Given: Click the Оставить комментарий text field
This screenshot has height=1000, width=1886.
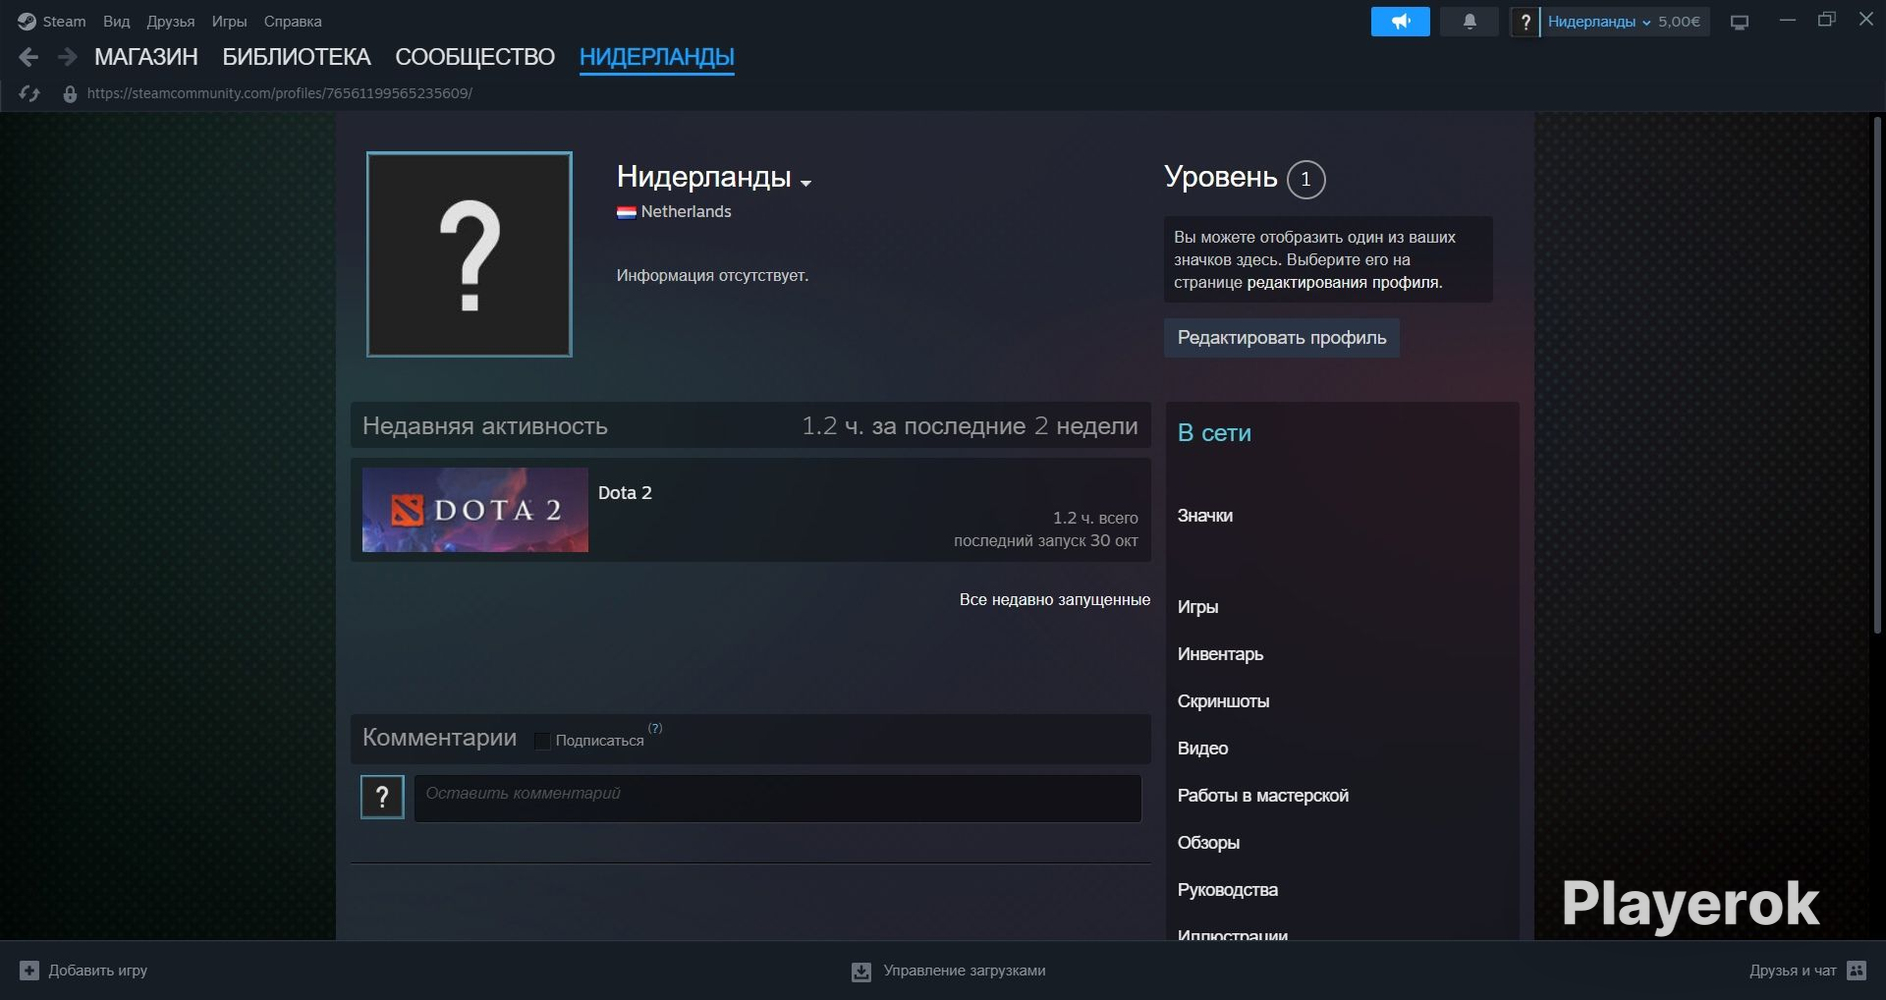Looking at the screenshot, I should [x=777, y=798].
